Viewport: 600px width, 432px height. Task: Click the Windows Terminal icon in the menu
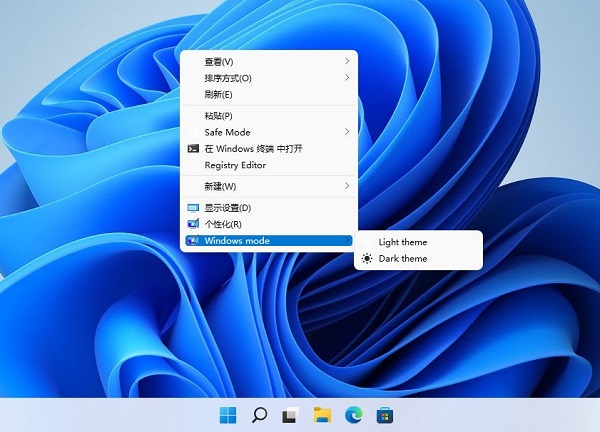(193, 148)
